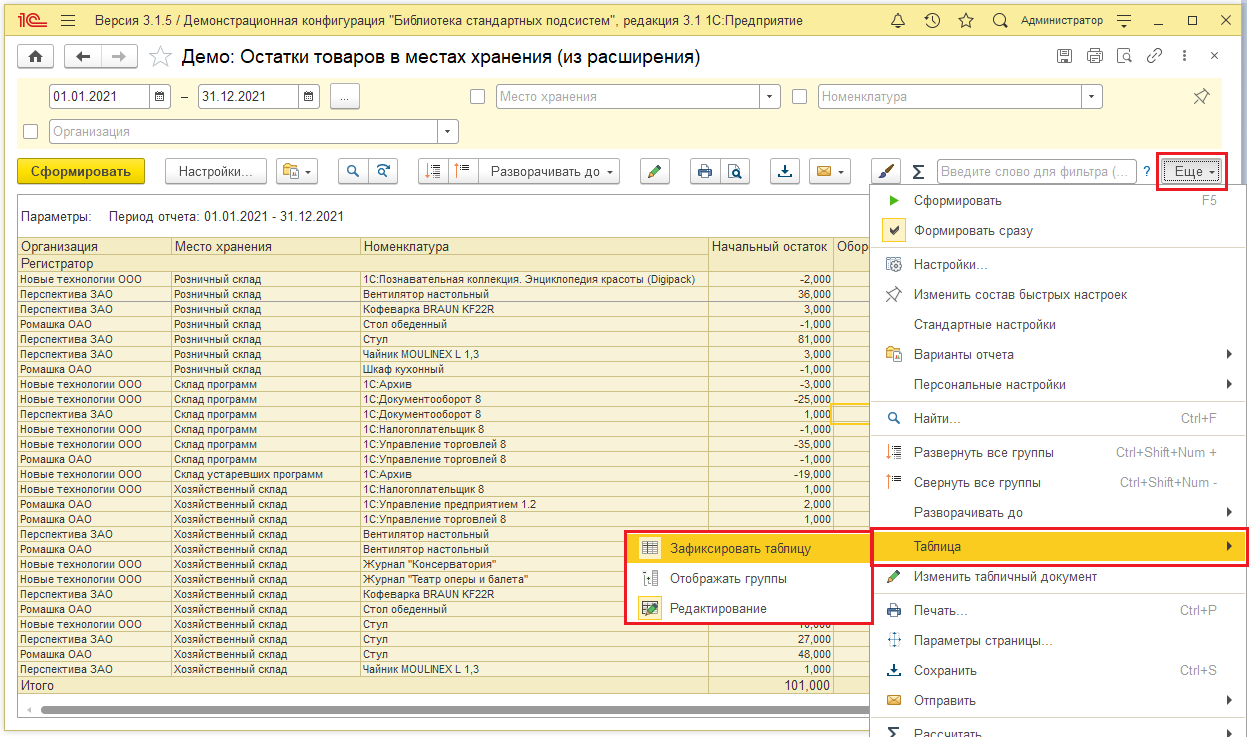The width and height of the screenshot is (1251, 737).
Task: Select Сохранить menu item
Action: tap(1058, 670)
